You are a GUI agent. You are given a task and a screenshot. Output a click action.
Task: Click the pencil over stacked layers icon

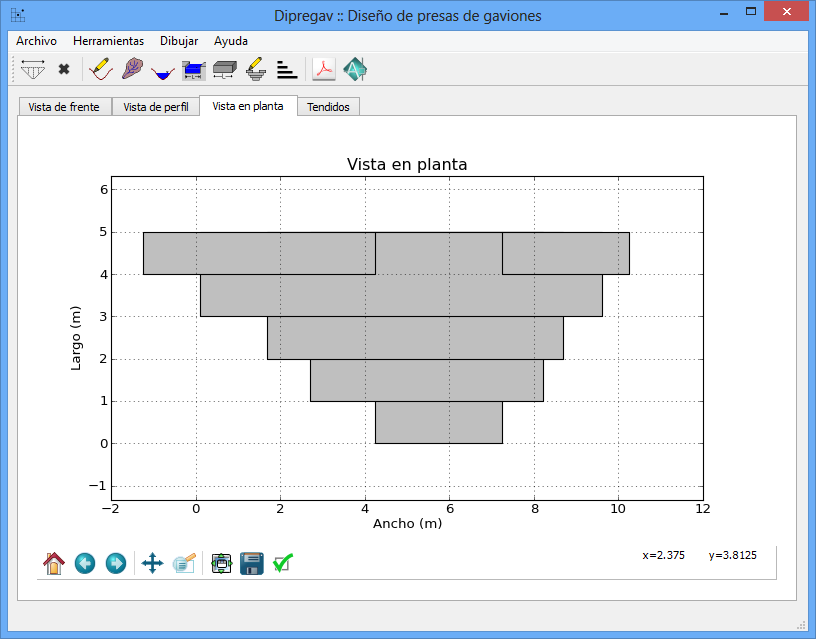point(255,70)
